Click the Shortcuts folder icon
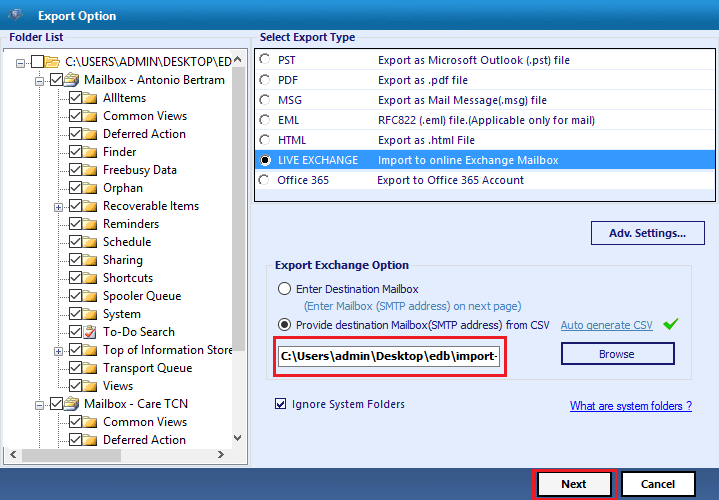 click(x=90, y=278)
